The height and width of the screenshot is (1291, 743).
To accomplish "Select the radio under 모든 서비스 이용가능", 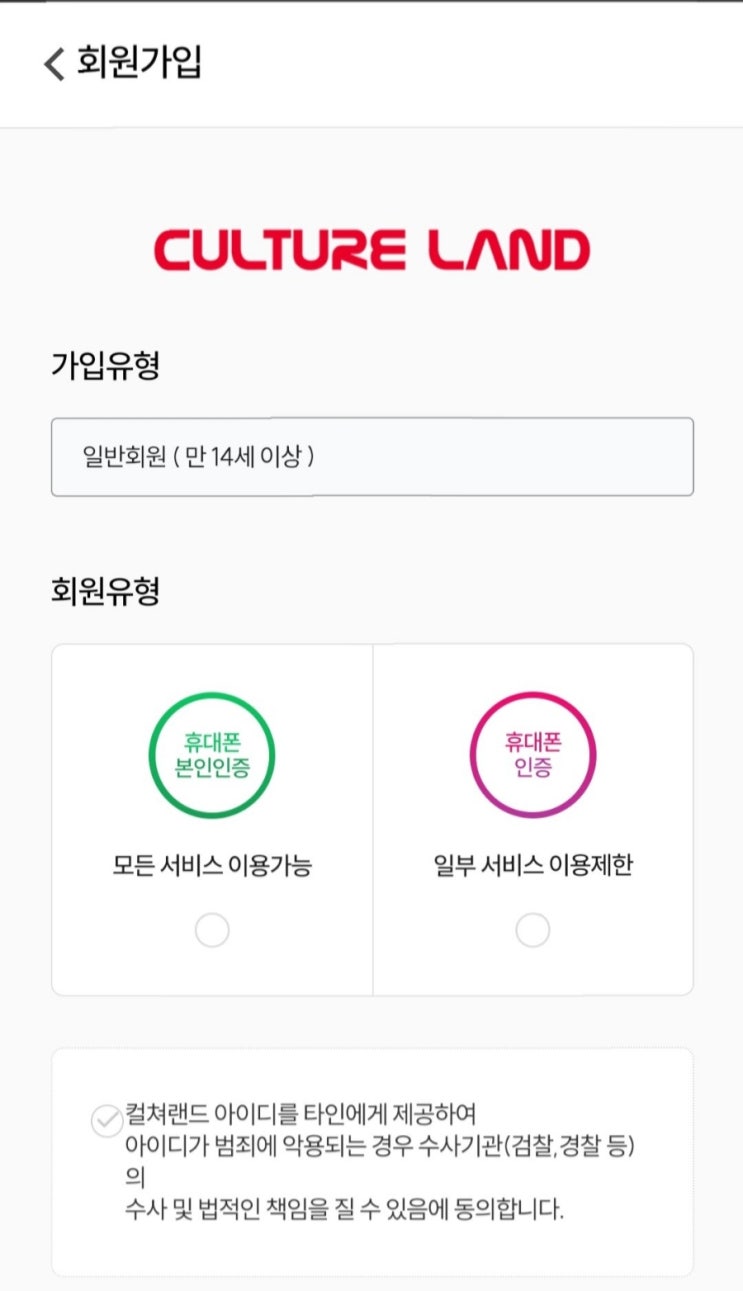I will coord(212,930).
